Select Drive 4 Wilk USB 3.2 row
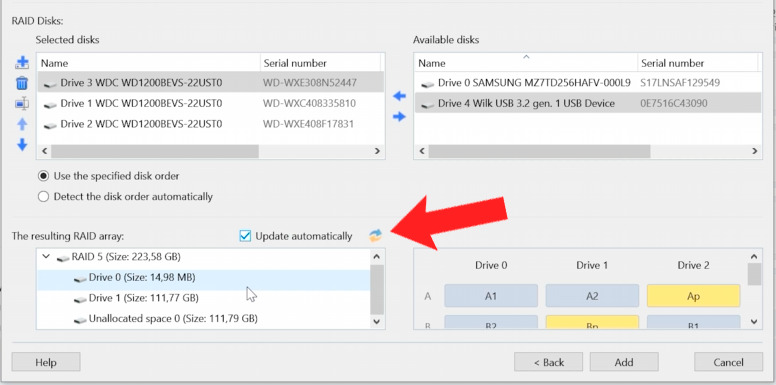This screenshot has height=385, width=776. (588, 103)
